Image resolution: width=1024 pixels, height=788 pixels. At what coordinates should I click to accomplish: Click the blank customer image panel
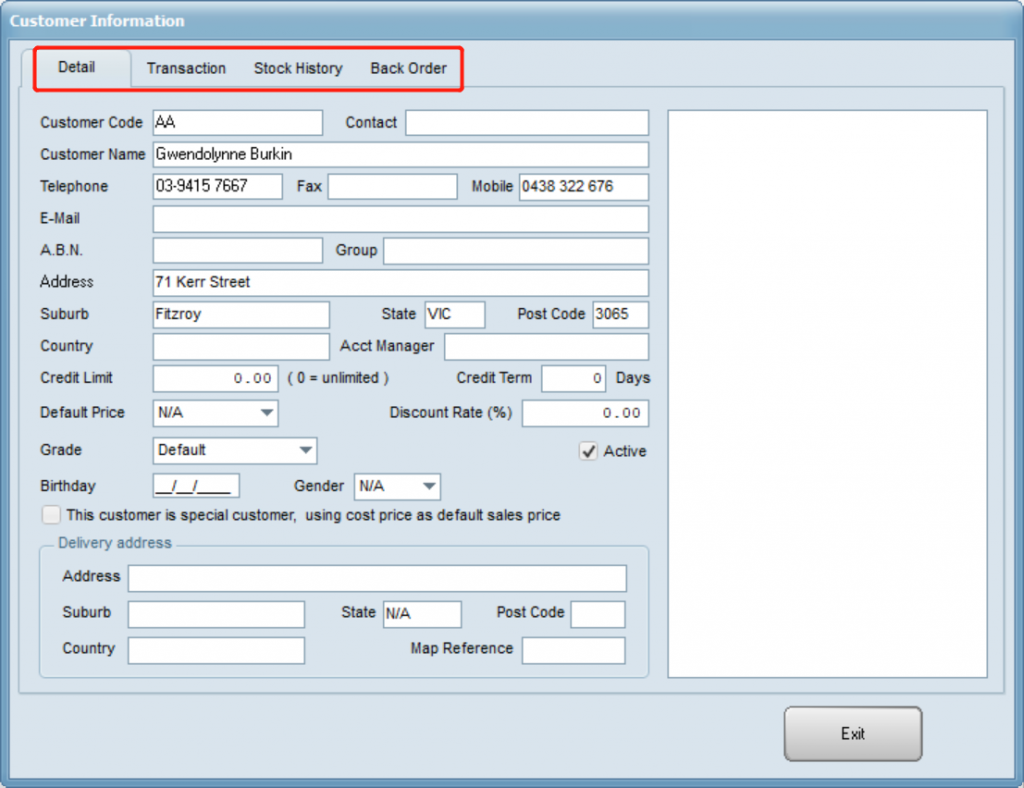827,393
